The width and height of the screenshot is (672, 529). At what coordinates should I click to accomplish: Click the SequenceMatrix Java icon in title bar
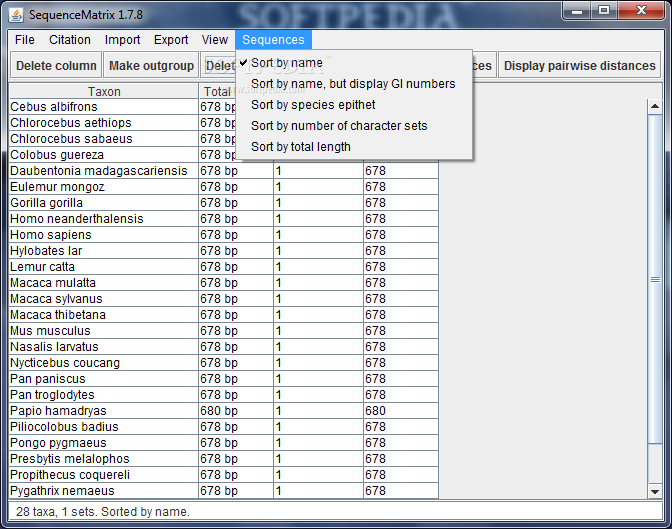tap(16, 15)
